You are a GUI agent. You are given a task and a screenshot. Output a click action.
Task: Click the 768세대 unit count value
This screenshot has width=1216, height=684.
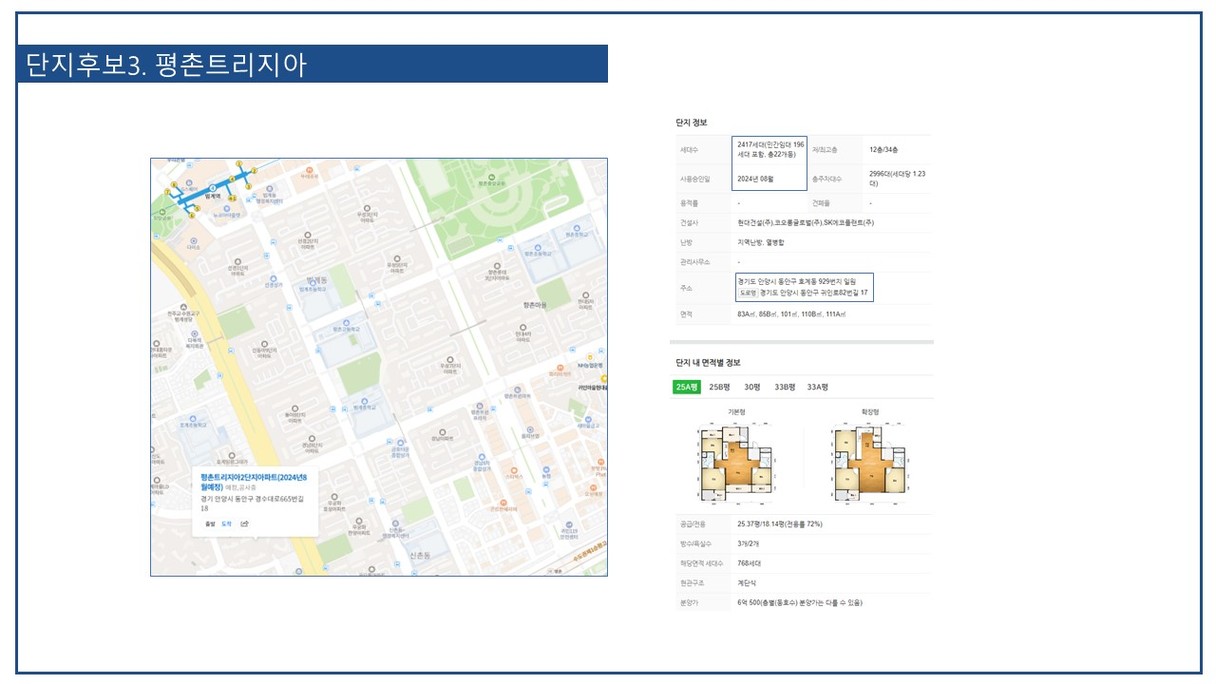click(751, 563)
